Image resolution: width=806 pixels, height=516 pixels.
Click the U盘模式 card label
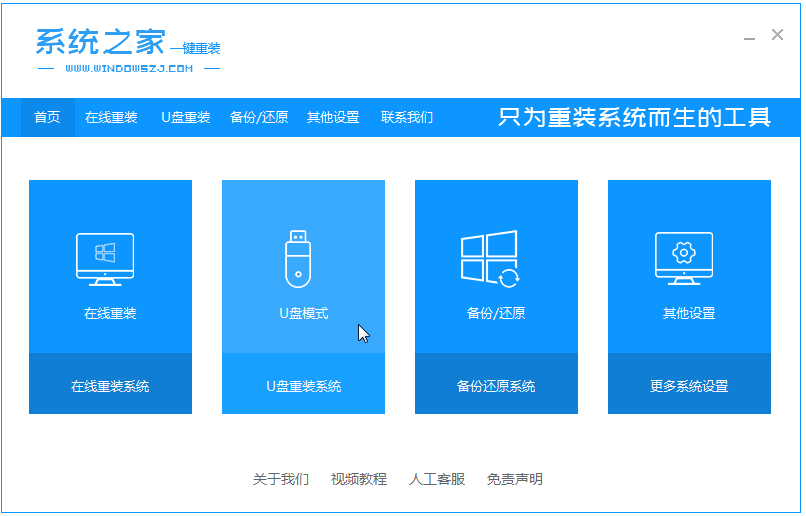pos(304,314)
